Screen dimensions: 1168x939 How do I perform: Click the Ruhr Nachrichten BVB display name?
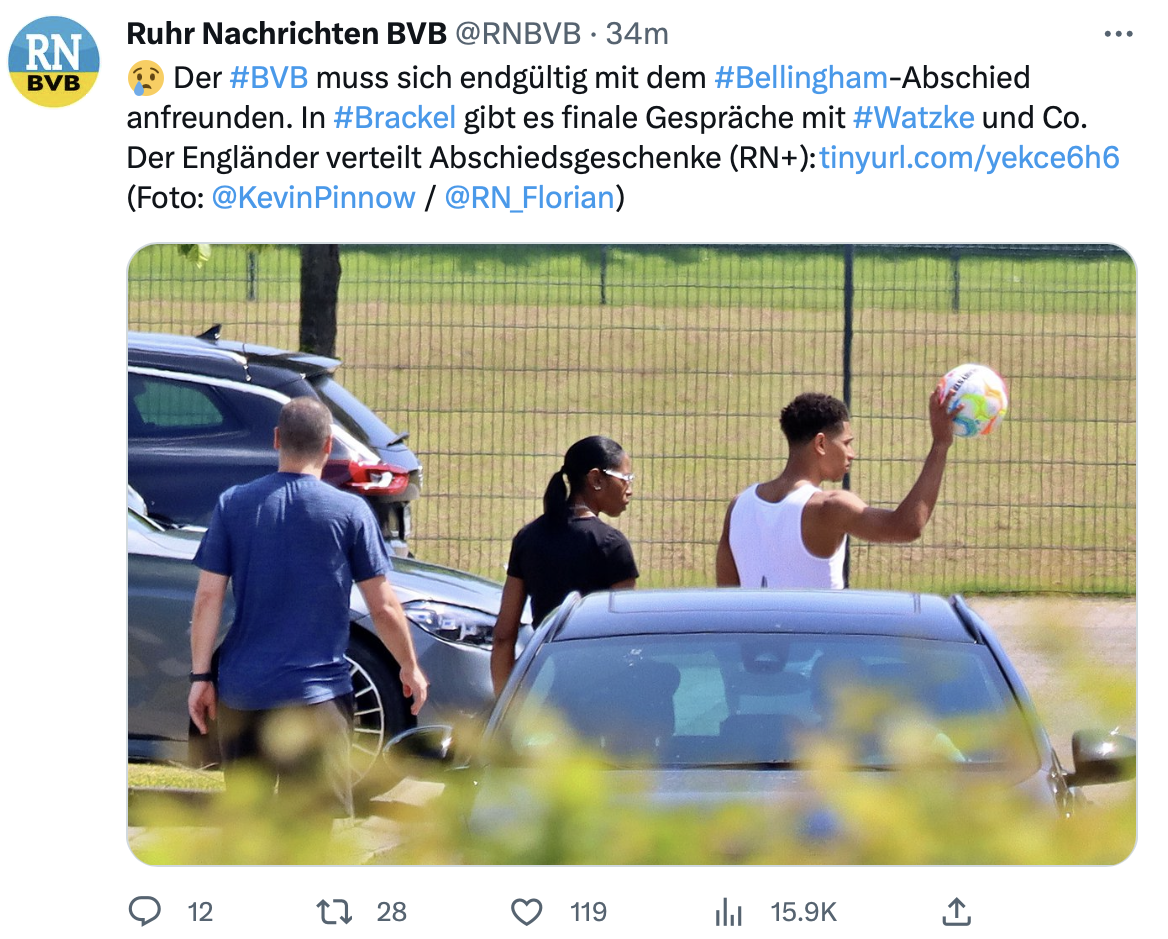coord(287,34)
